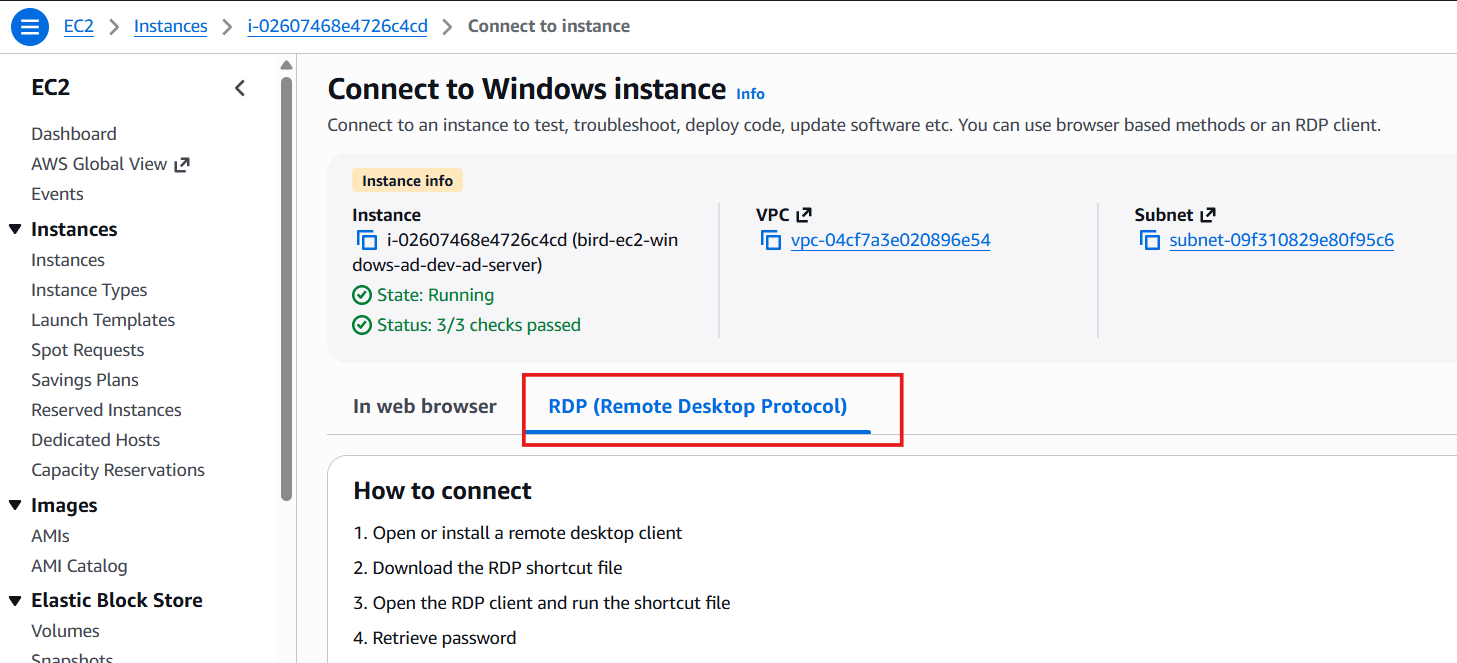Screen dimensions: 1457x663
Task: Copy the subnet ID with copy icon
Action: pyautogui.click(x=1149, y=240)
